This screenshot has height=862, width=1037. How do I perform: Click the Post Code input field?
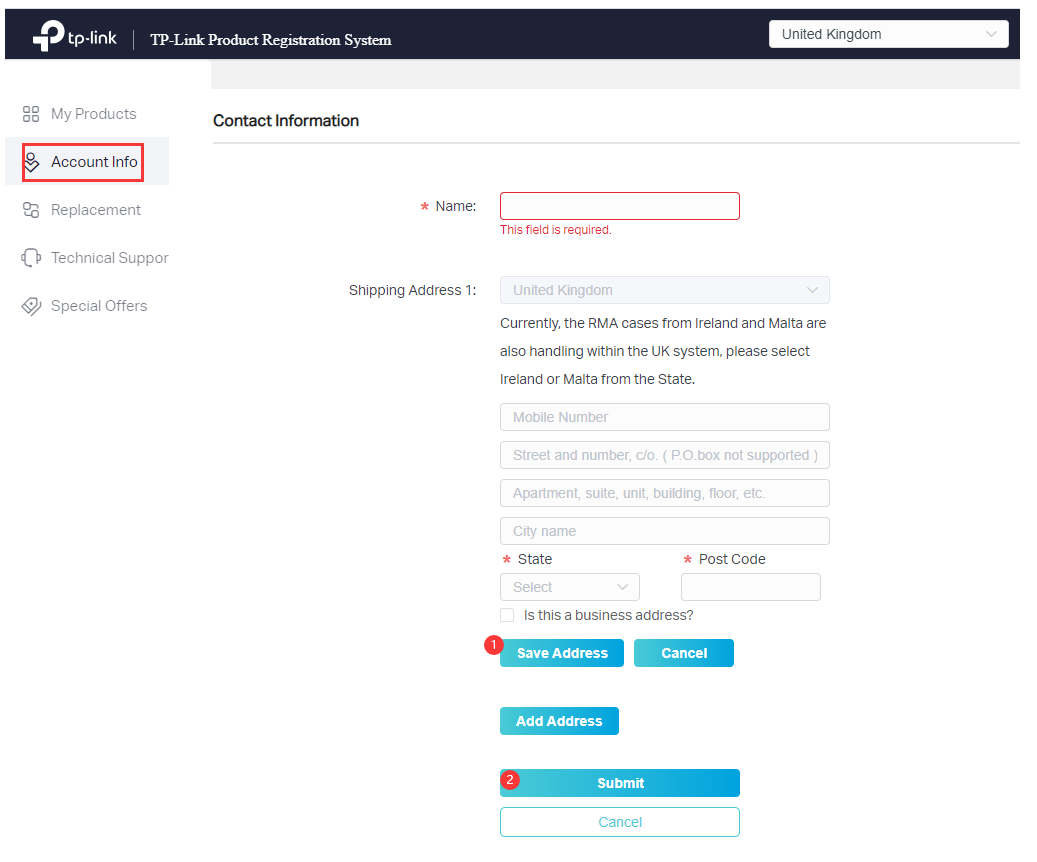751,587
